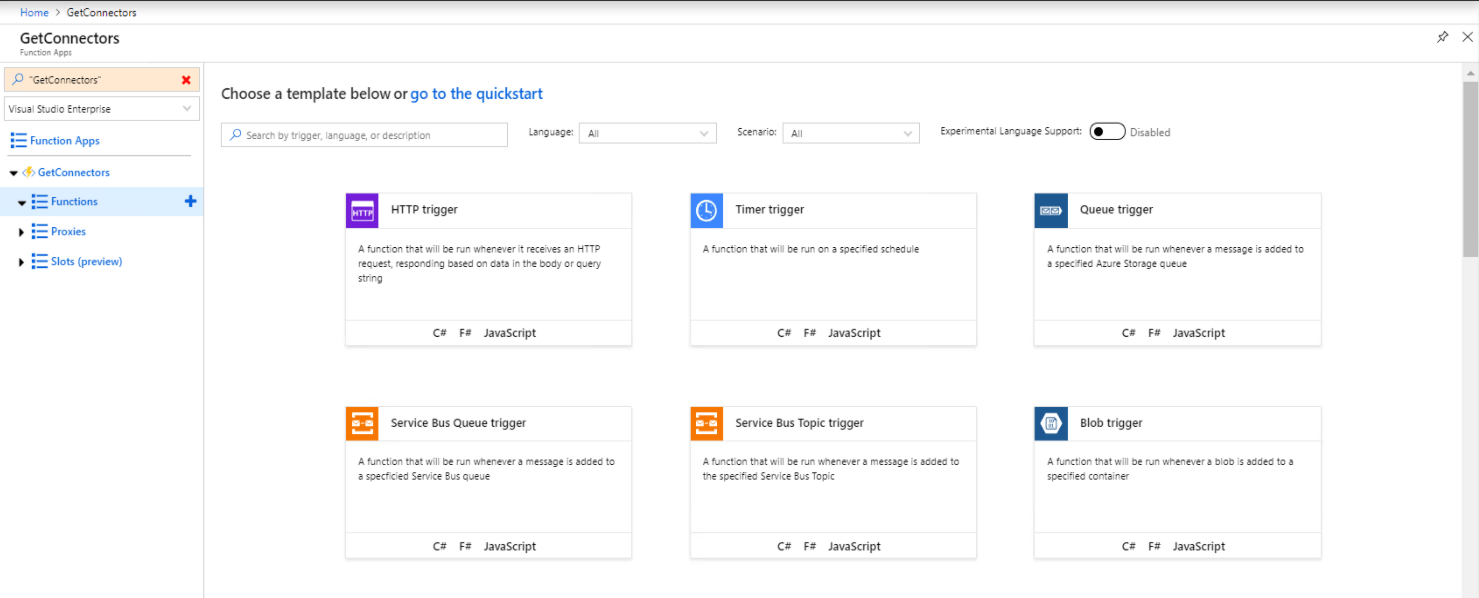Choose JavaScript for Service Bus Queue trigger

(510, 546)
